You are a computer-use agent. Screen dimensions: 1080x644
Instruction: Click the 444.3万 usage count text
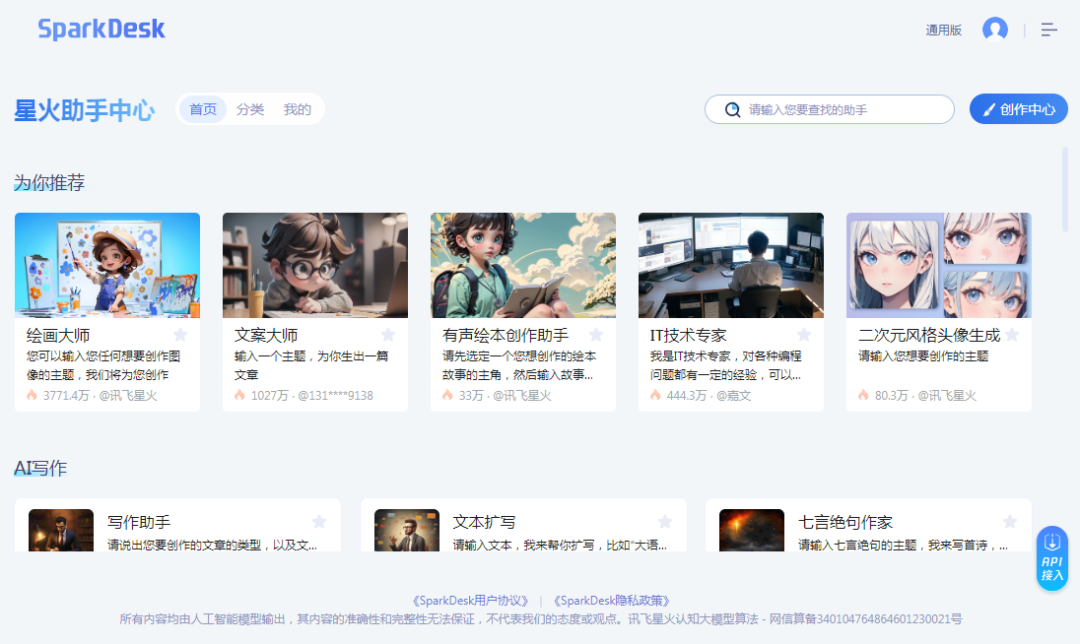click(687, 395)
